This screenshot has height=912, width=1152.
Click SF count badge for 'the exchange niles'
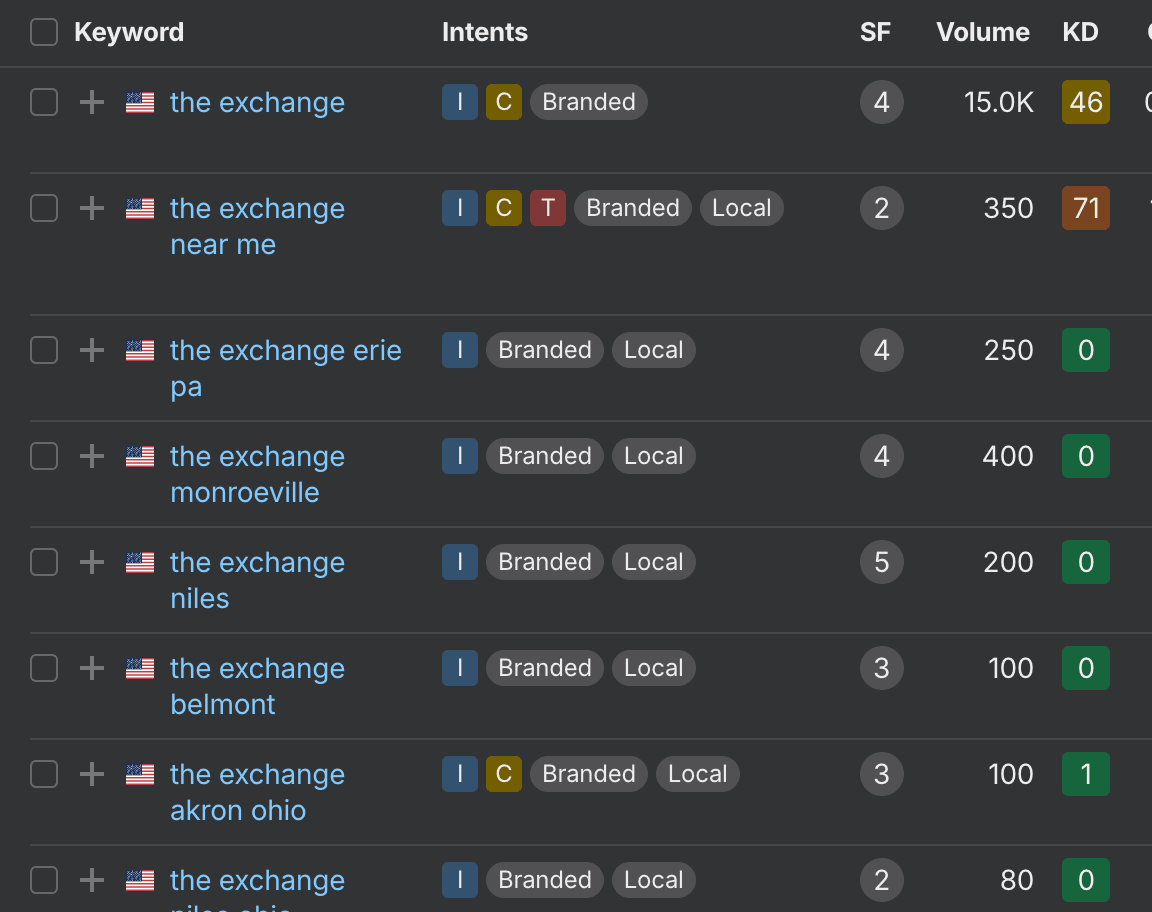tap(881, 562)
